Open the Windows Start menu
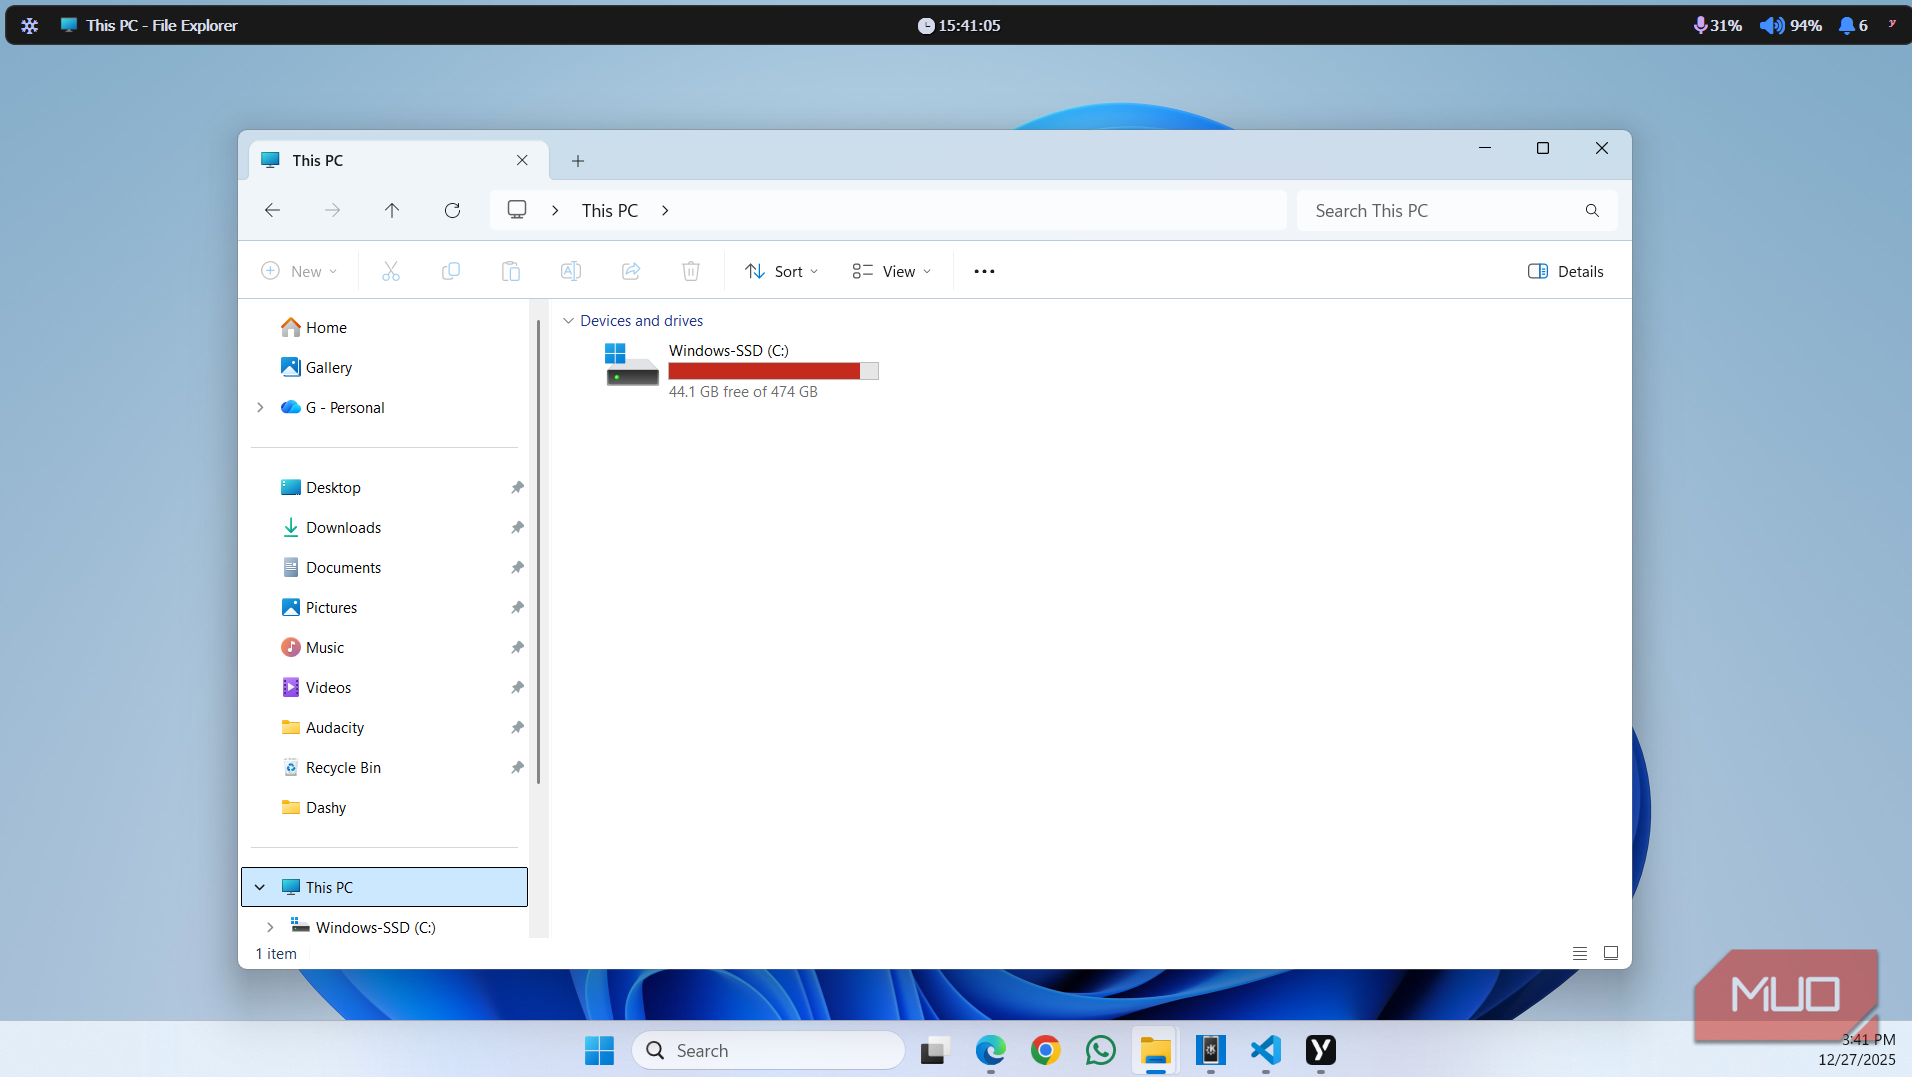 600,1050
